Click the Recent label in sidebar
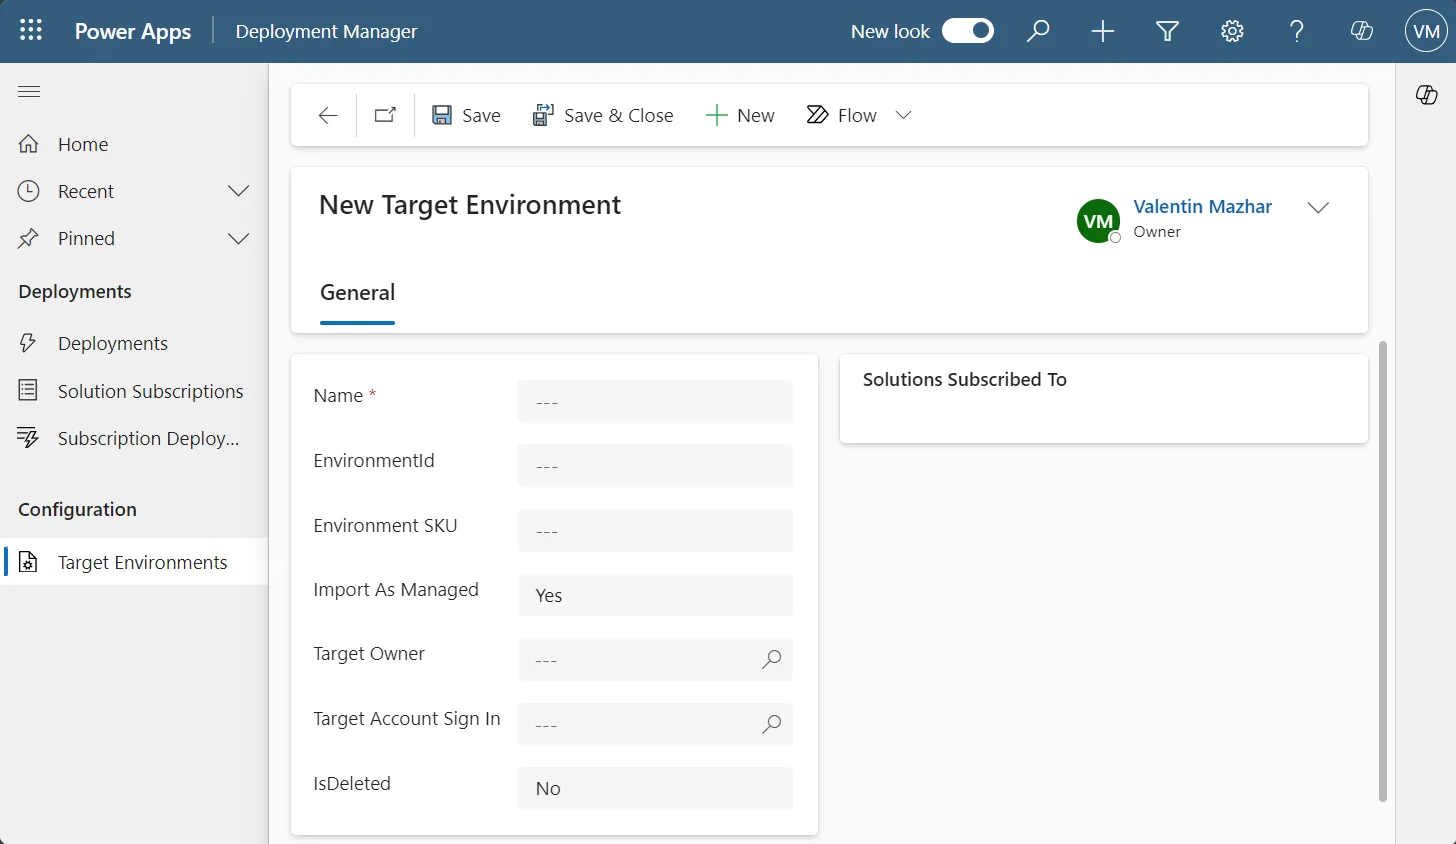Screen dimensions: 1456x844 pos(86,191)
